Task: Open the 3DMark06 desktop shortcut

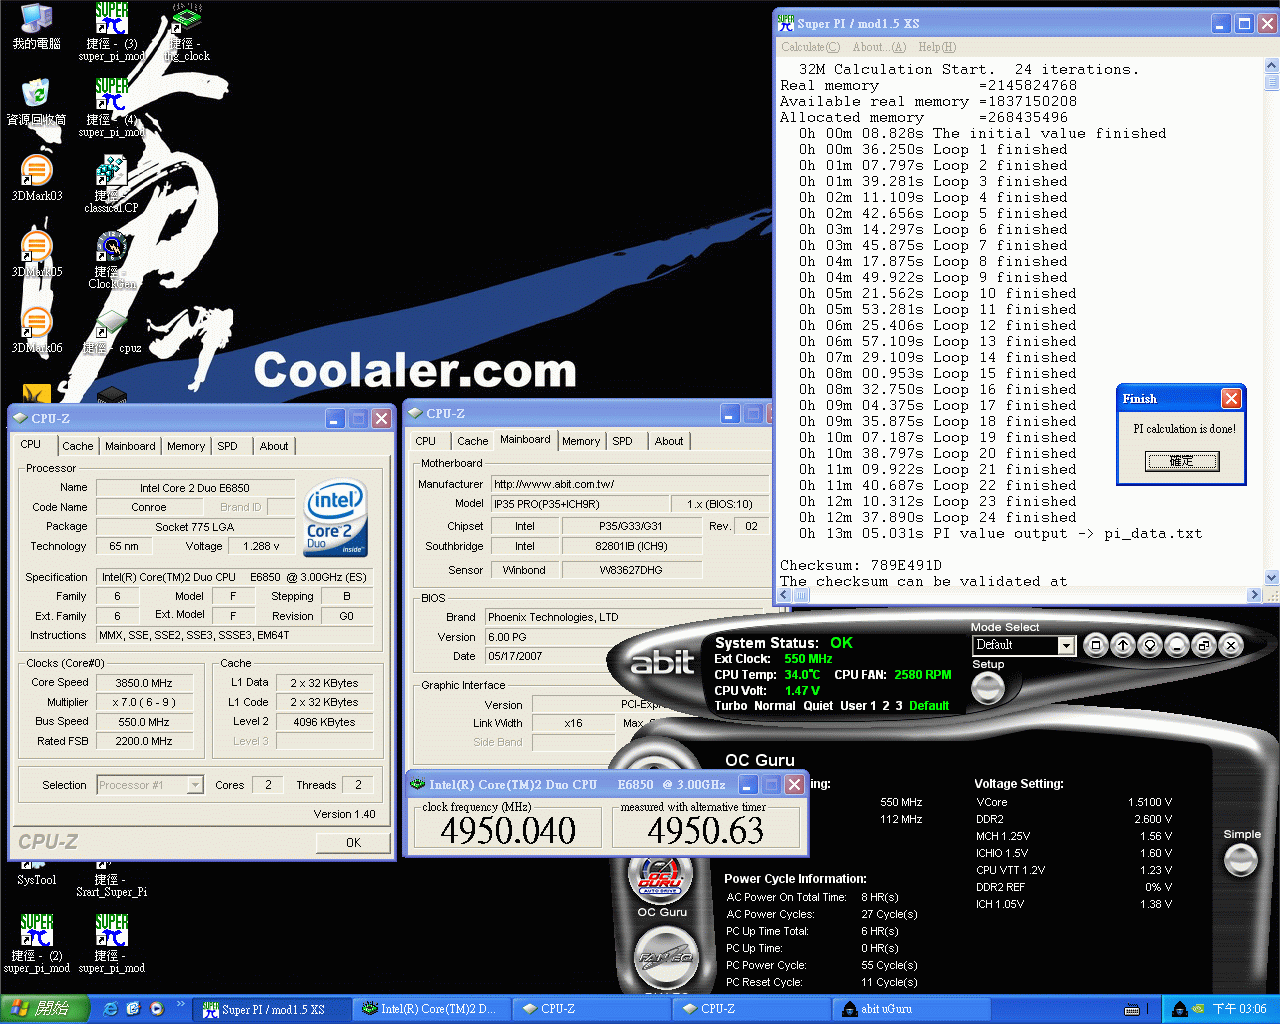Action: (x=36, y=330)
